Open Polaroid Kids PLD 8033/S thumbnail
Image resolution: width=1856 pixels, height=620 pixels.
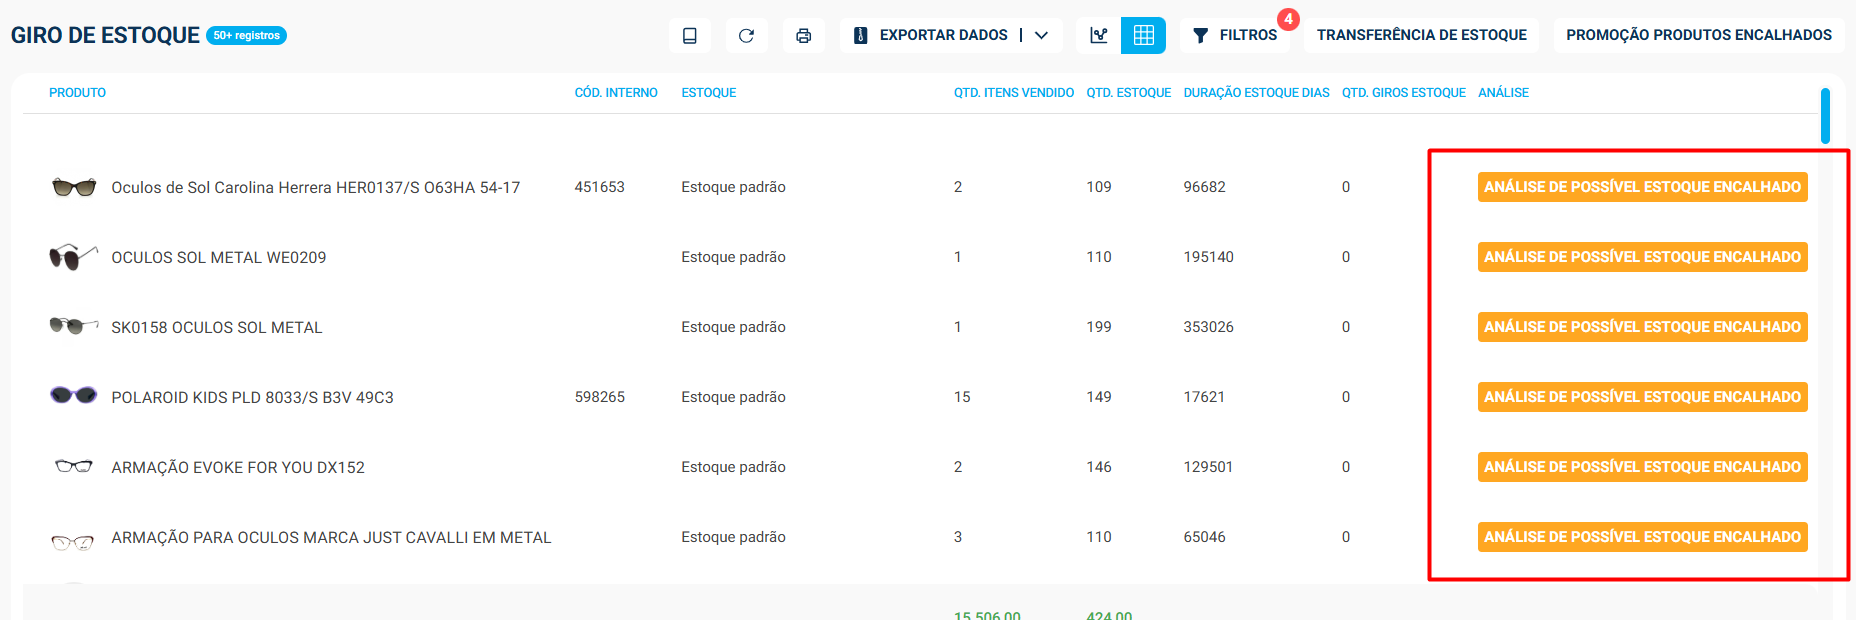click(x=74, y=396)
